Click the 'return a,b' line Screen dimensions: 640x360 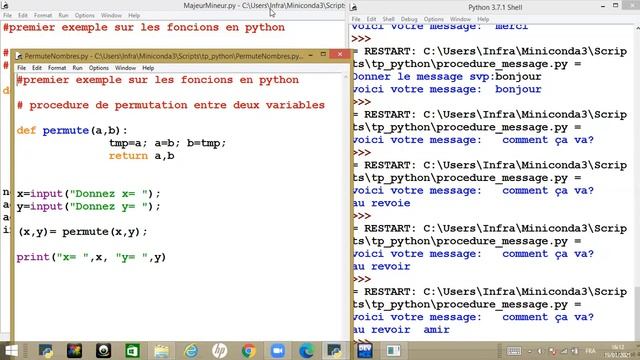(x=141, y=156)
